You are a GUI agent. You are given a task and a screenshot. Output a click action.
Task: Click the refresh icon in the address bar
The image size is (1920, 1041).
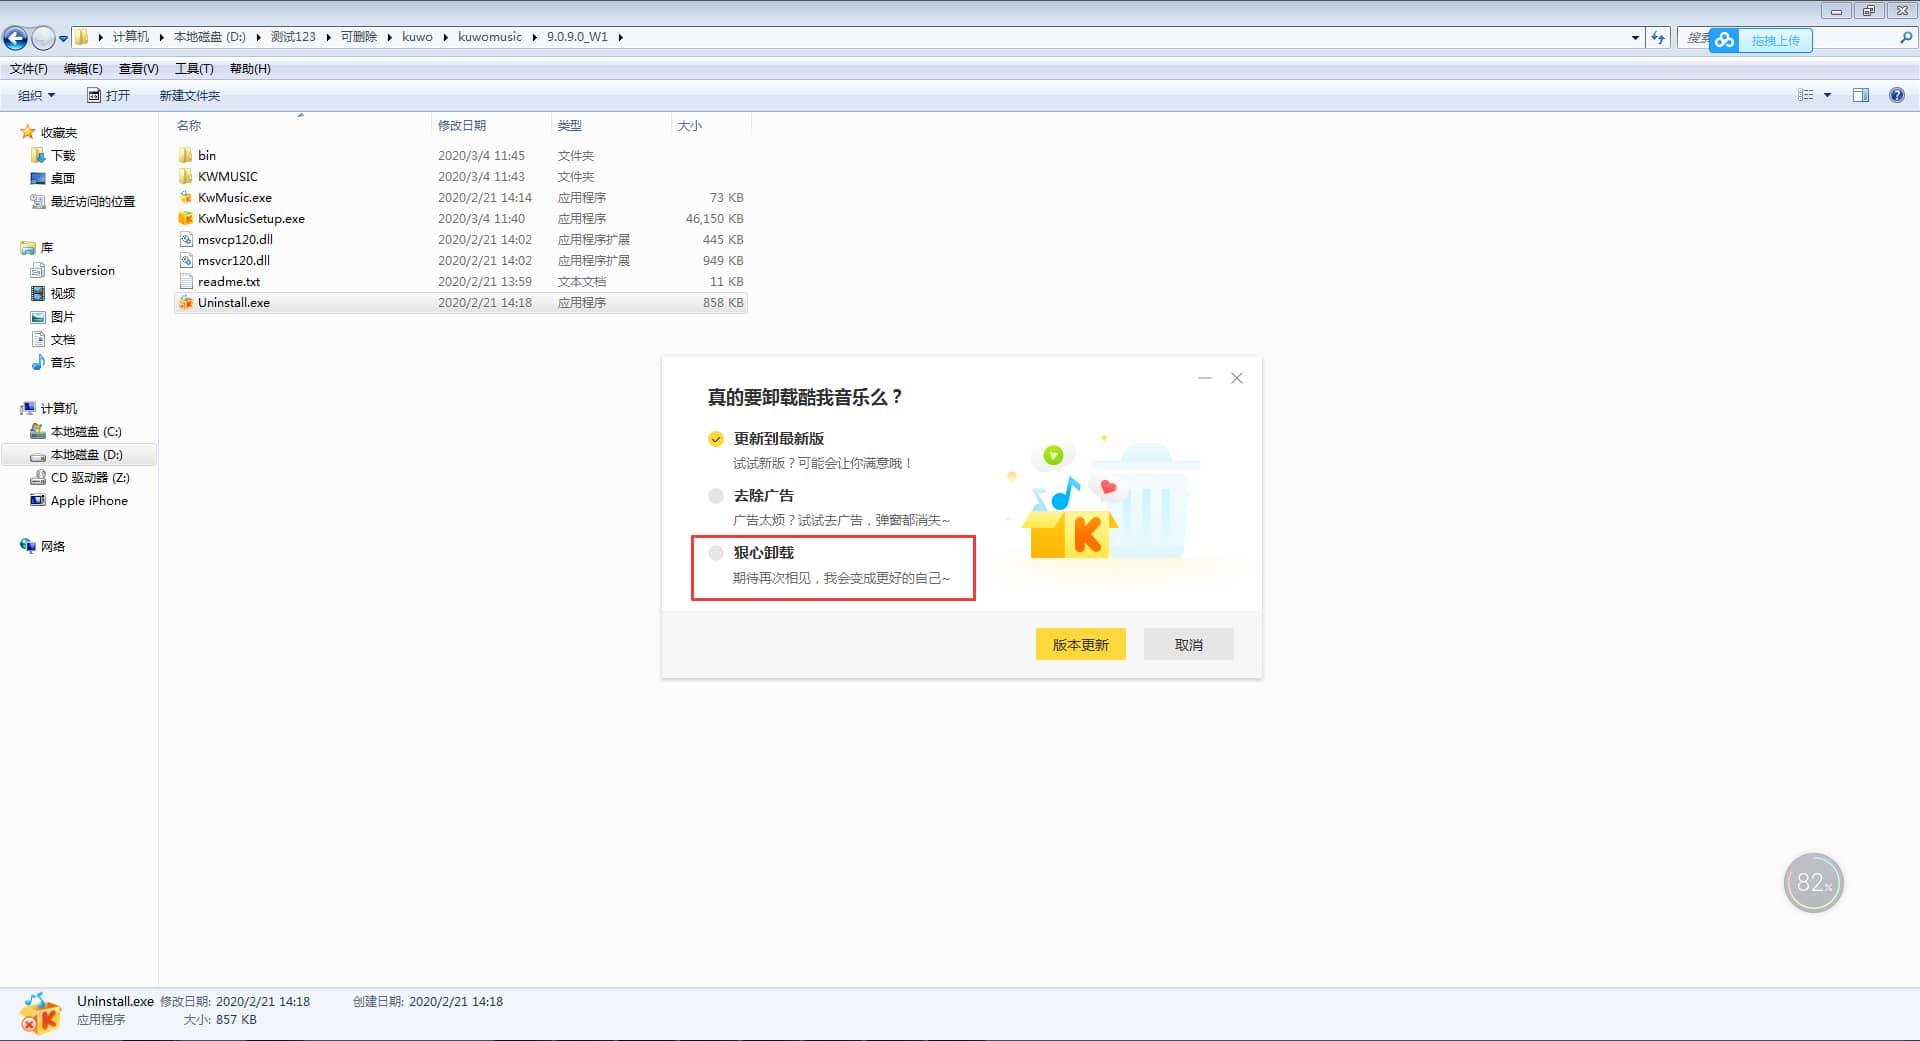click(1659, 37)
